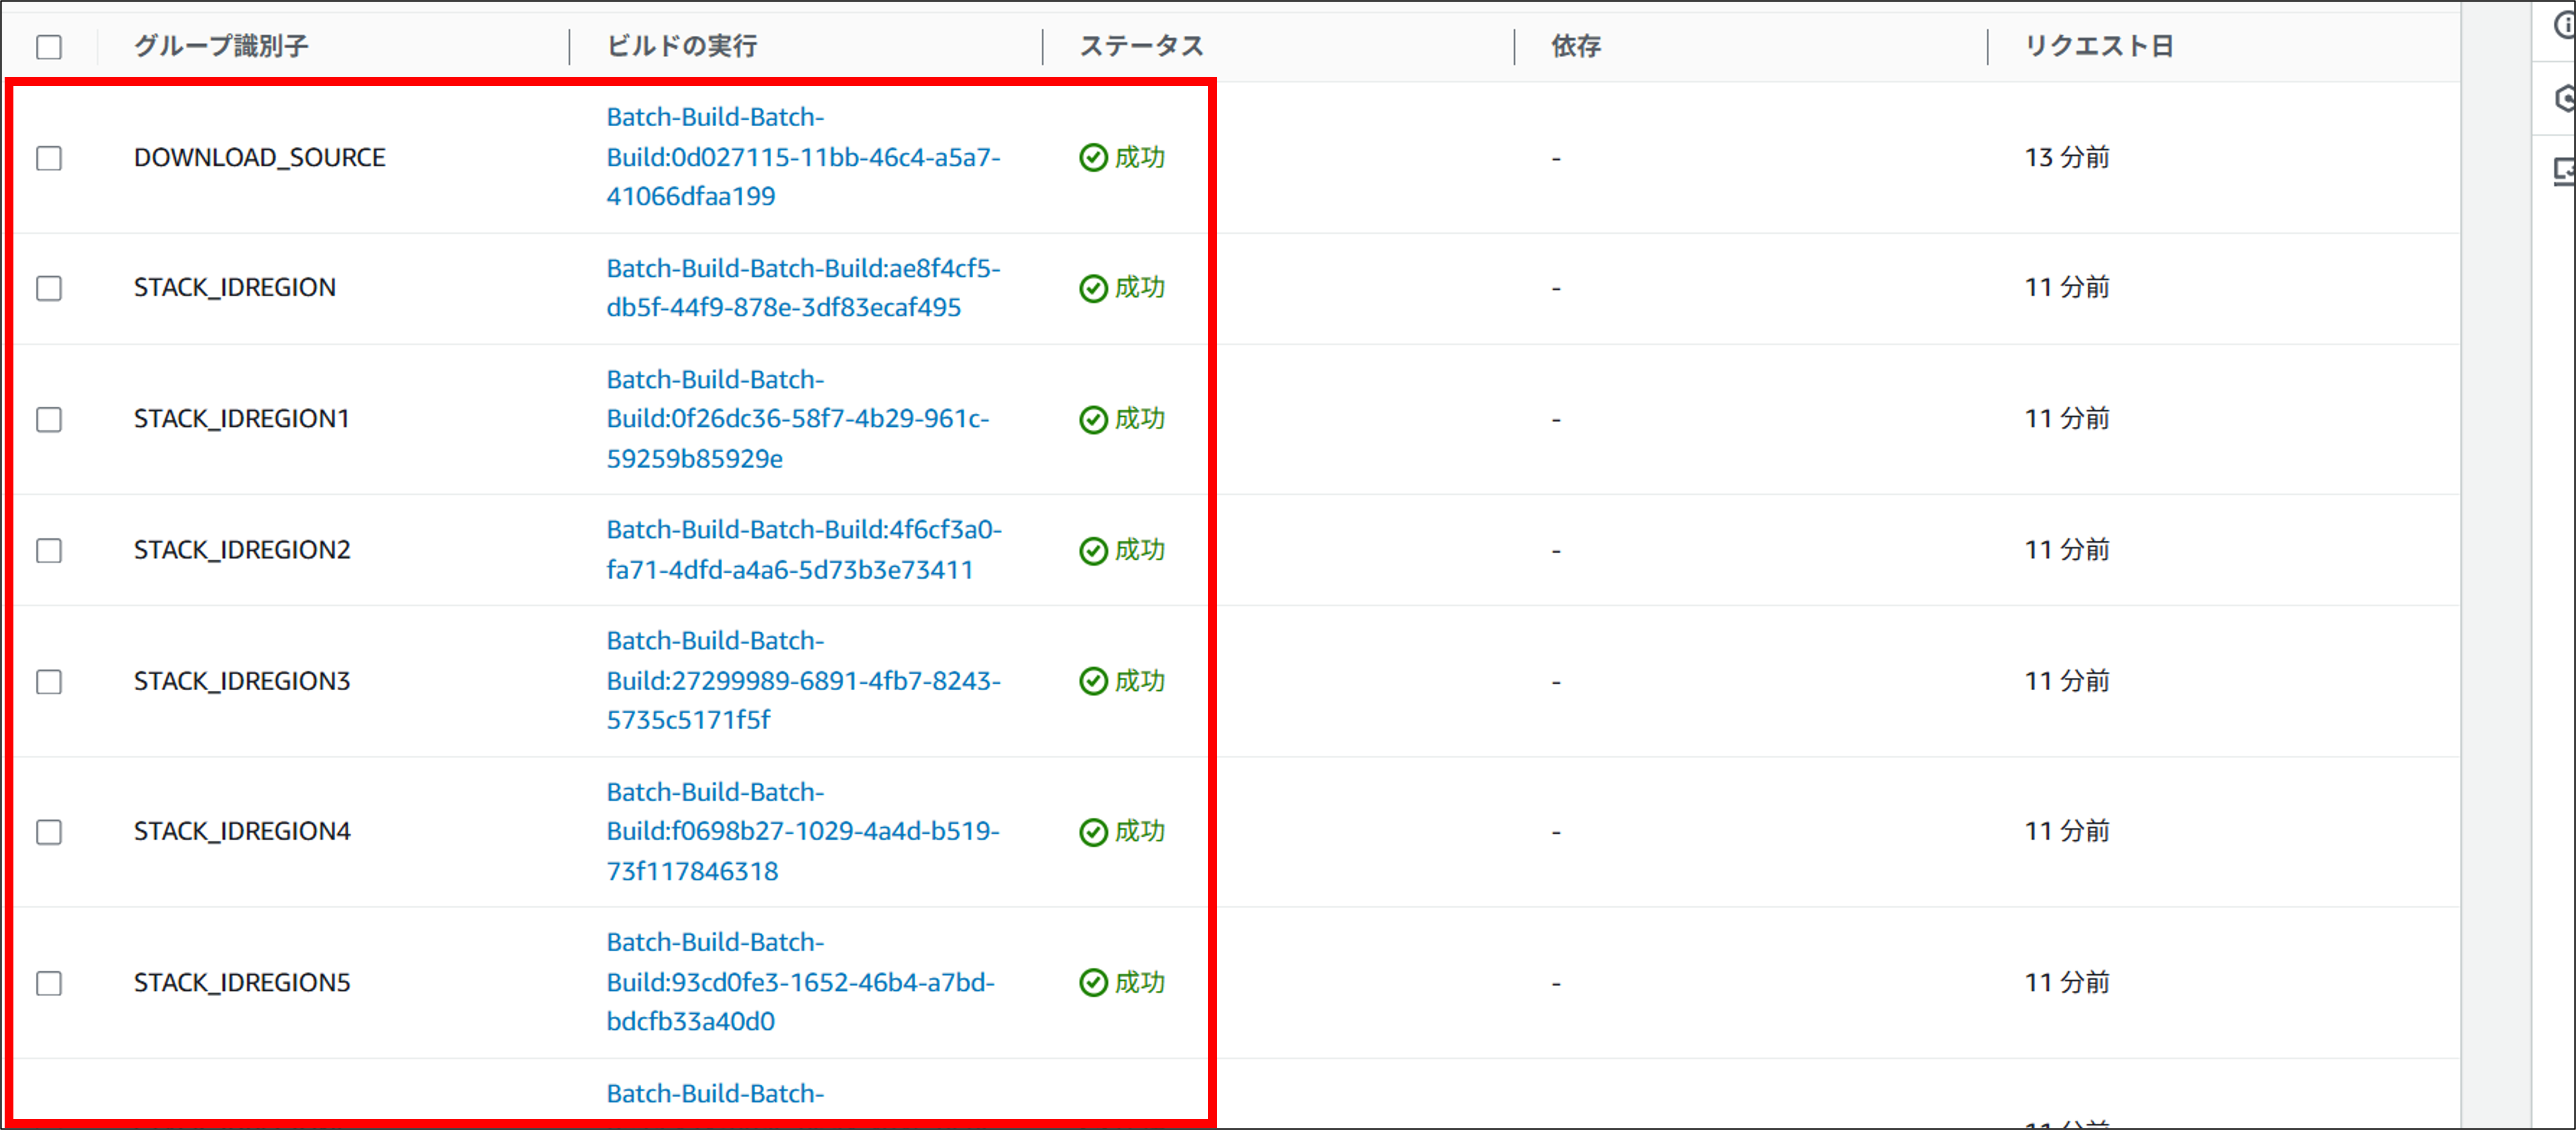Click the green 成功 icon for STACK_IDREGION5
The image size is (2576, 1130).
click(x=1094, y=982)
